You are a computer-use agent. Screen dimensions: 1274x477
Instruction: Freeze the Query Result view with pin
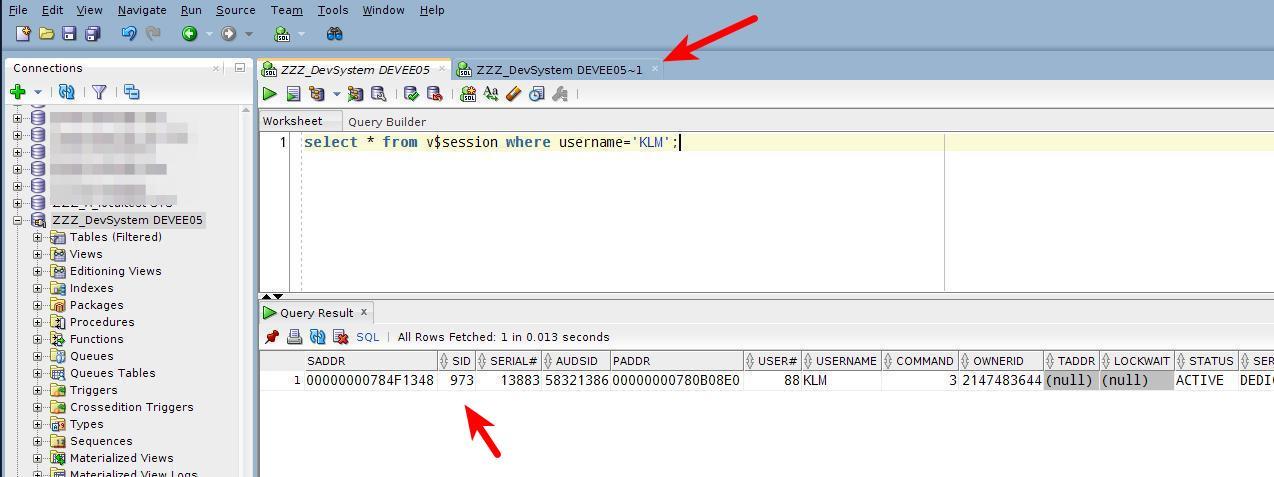[271, 337]
